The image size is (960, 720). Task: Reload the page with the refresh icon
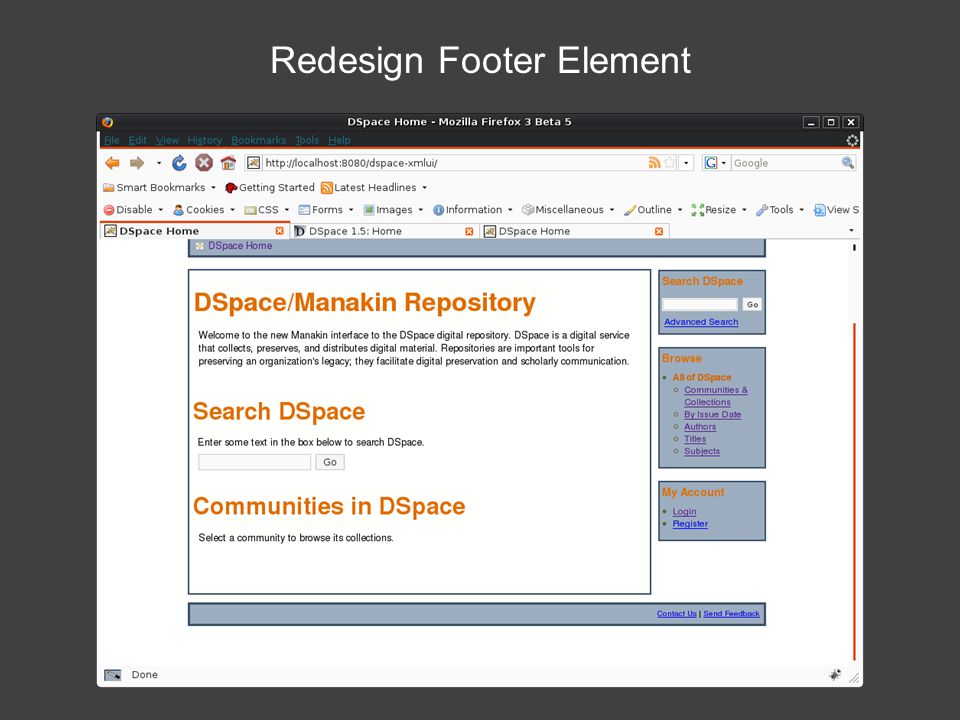(x=179, y=163)
